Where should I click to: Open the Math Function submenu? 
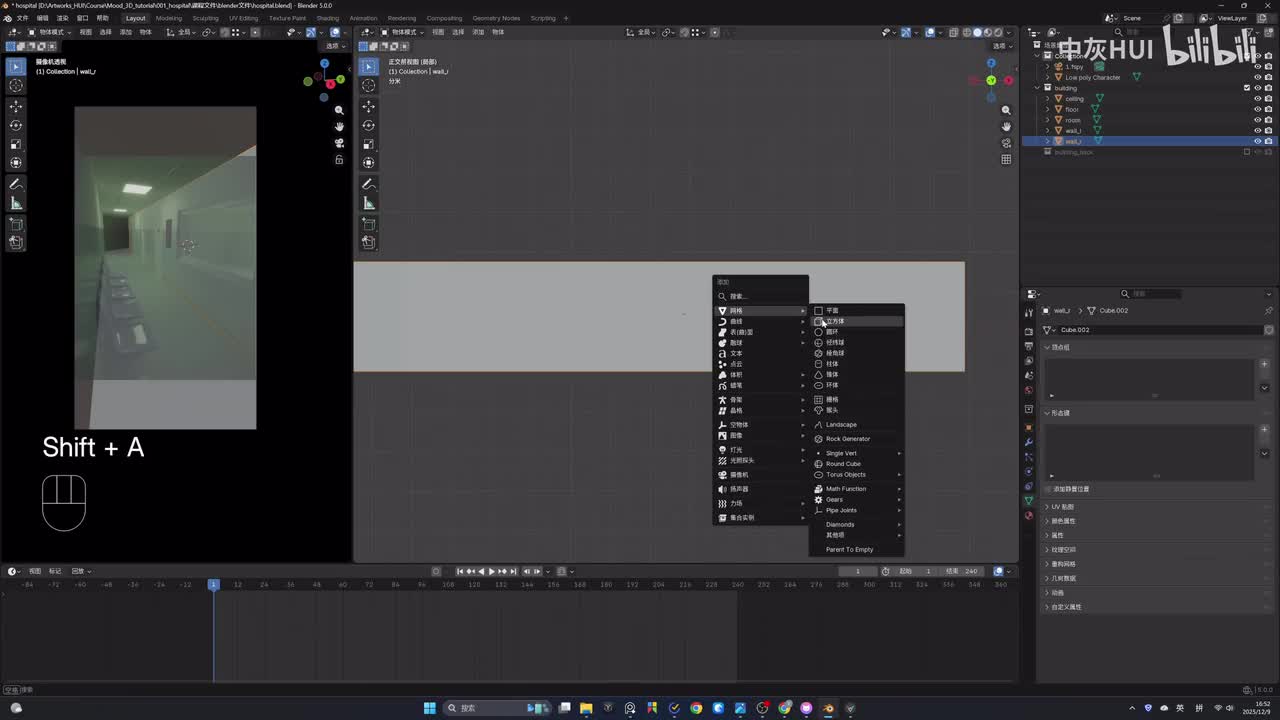[857, 489]
